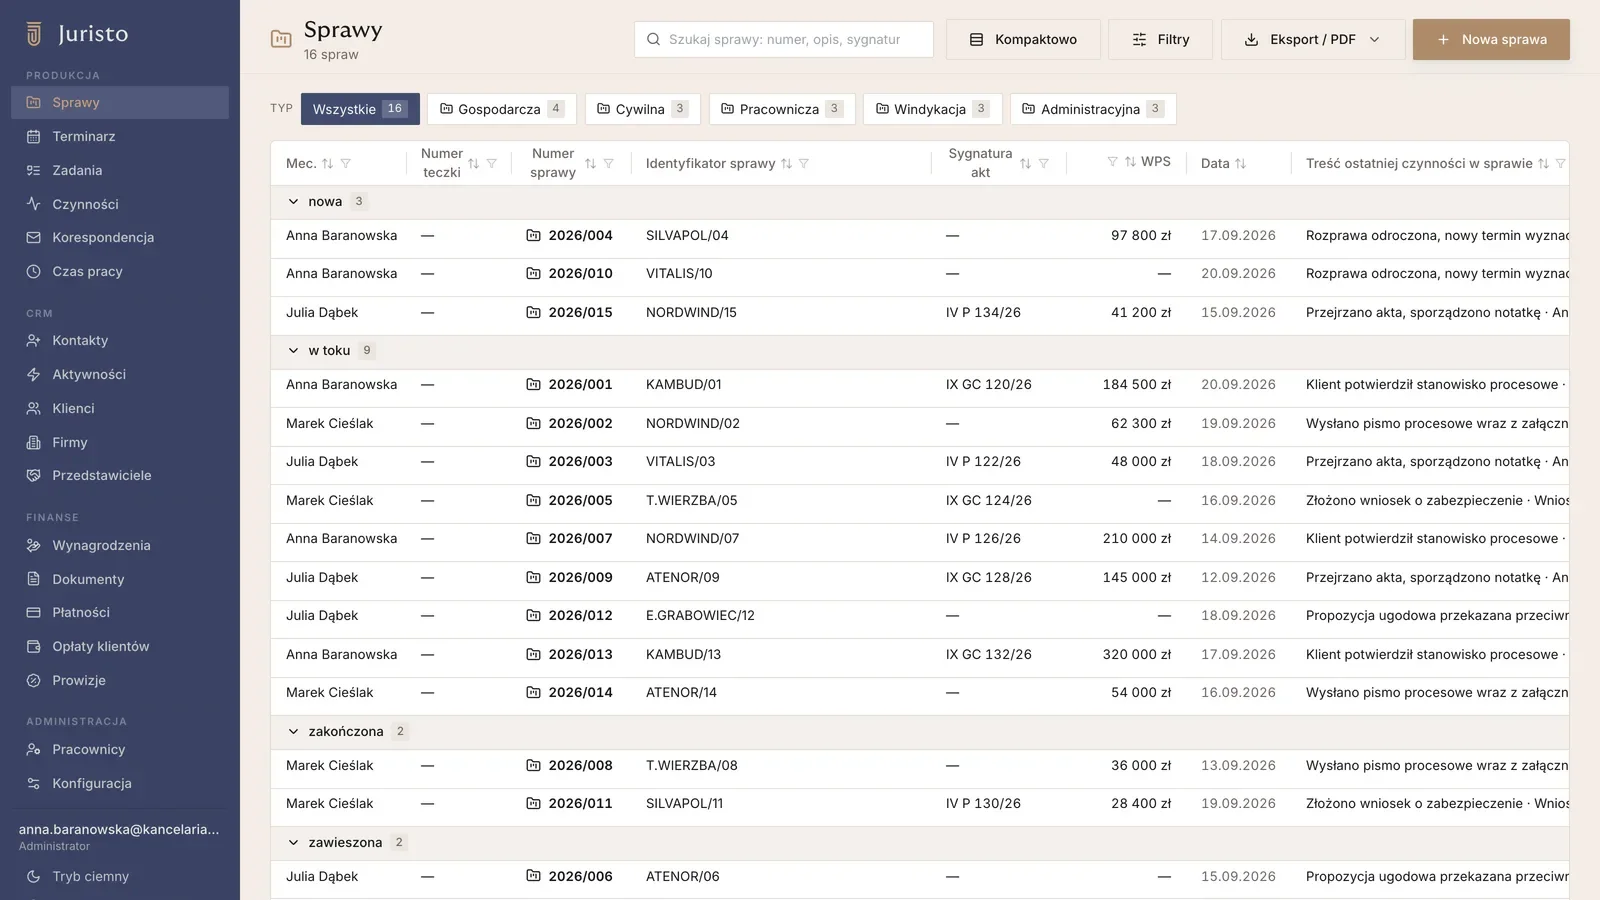Filter the Sygnatura akt column

pos(1043,163)
